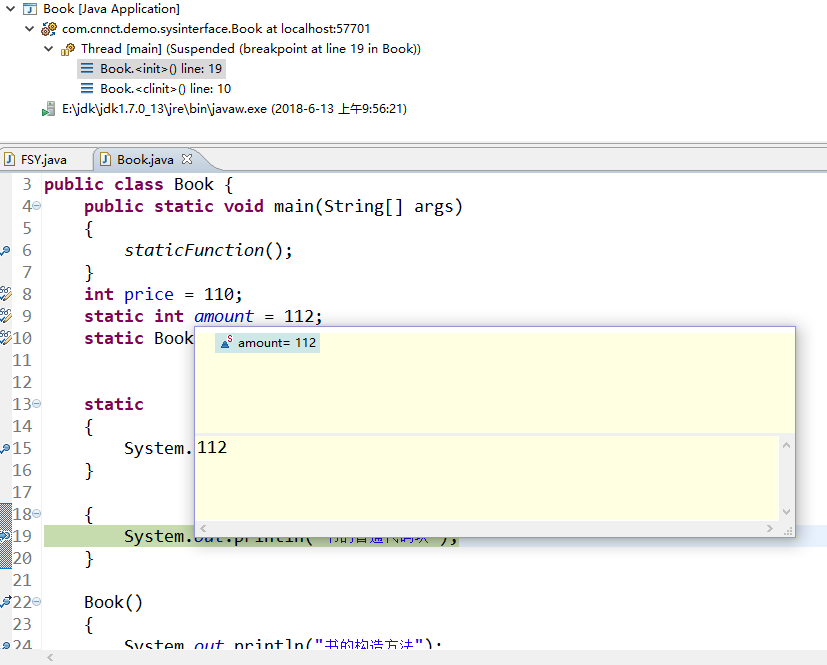The height and width of the screenshot is (665, 827).
Task: Click the staticFunction() call on line 6
Action: pyautogui.click(x=208, y=250)
